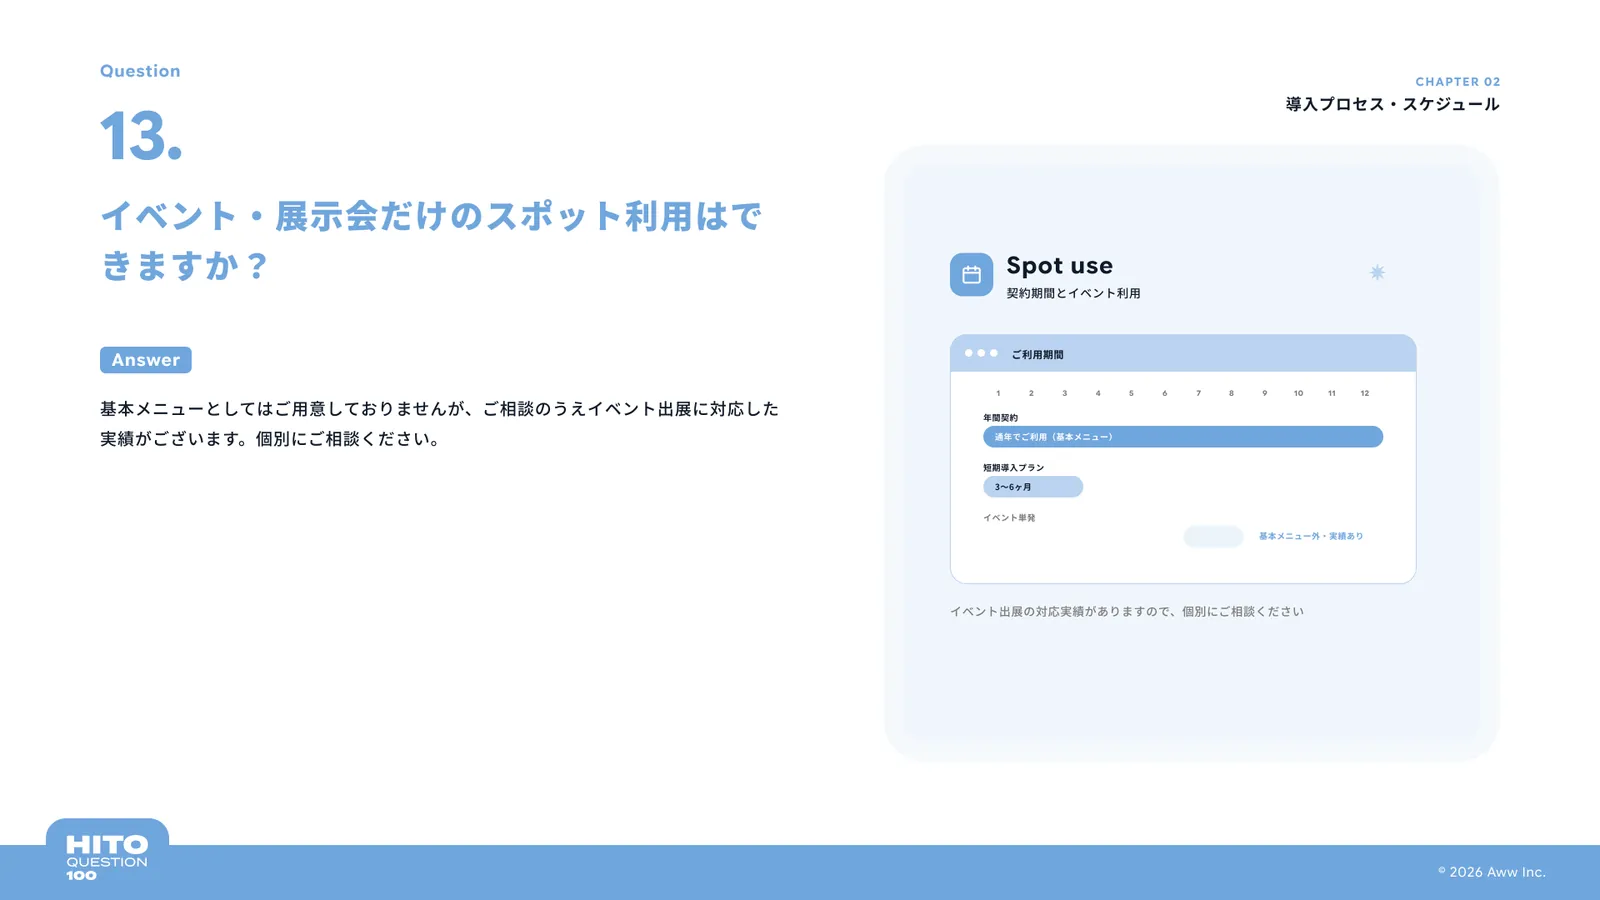Image resolution: width=1600 pixels, height=900 pixels.
Task: Click the question title イベント・展示会だけのスポット利用
Action: (431, 240)
